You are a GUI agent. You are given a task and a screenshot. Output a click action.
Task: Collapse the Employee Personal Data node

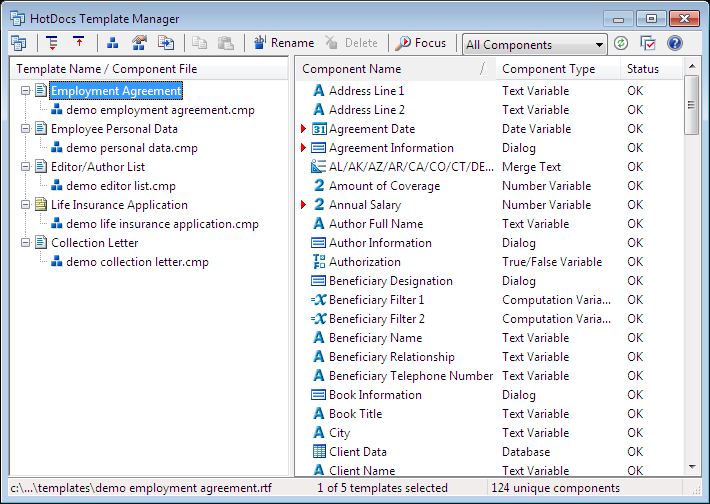(x=26, y=129)
